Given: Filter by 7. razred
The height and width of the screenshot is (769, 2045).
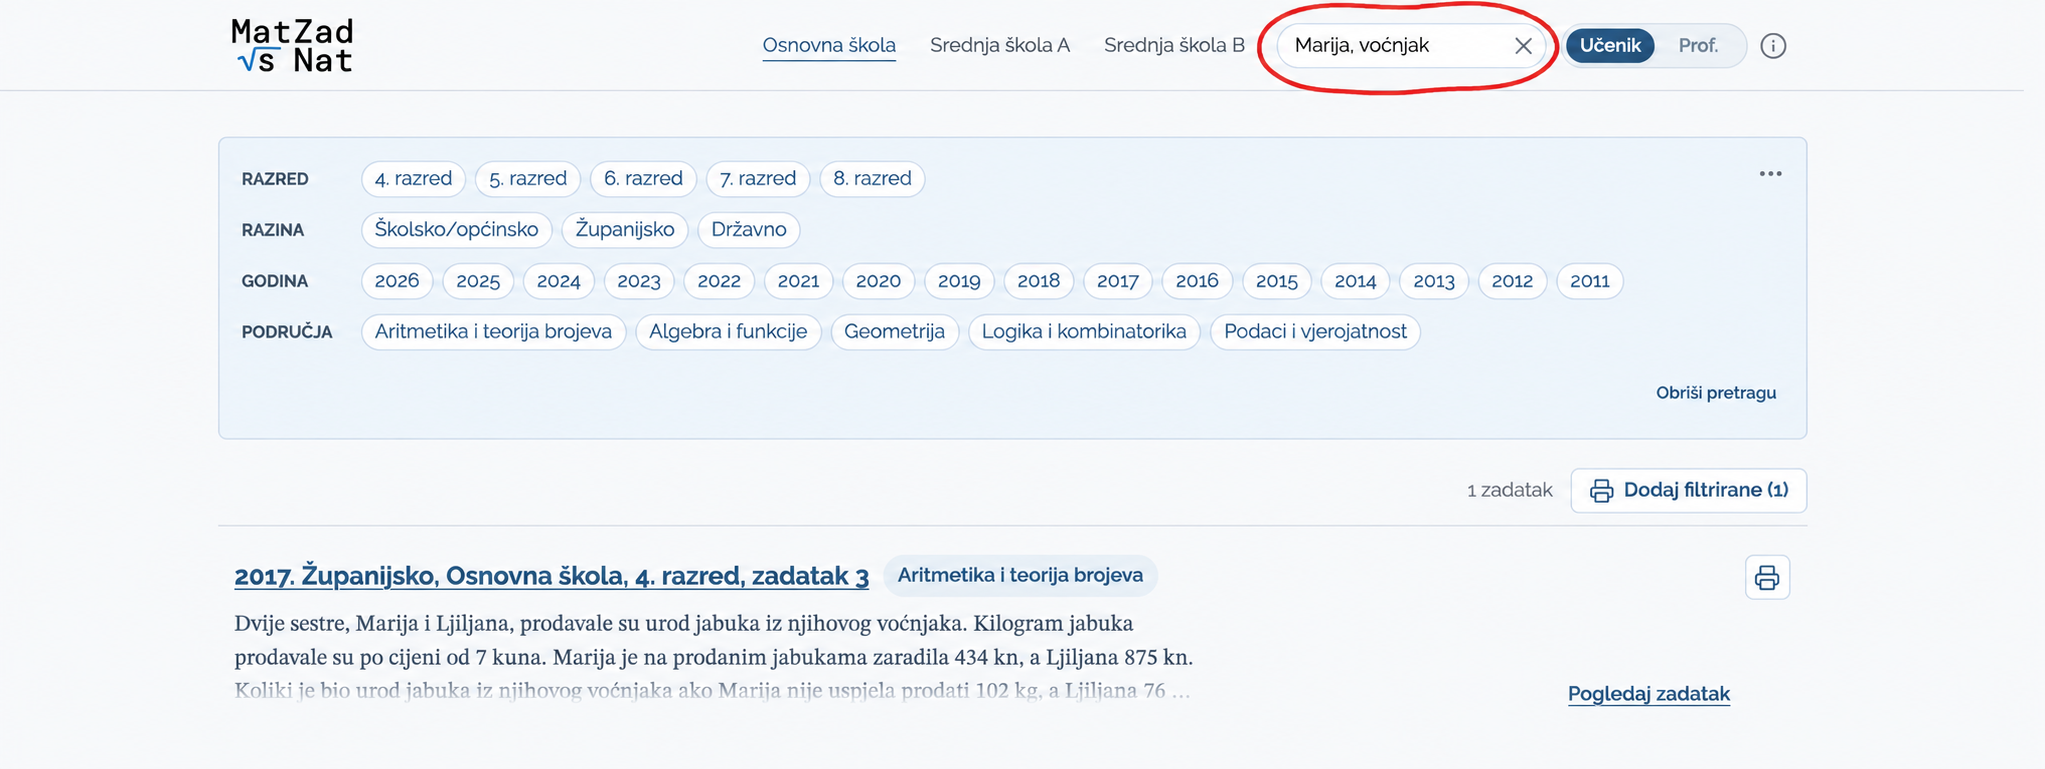Looking at the screenshot, I should [x=758, y=179].
